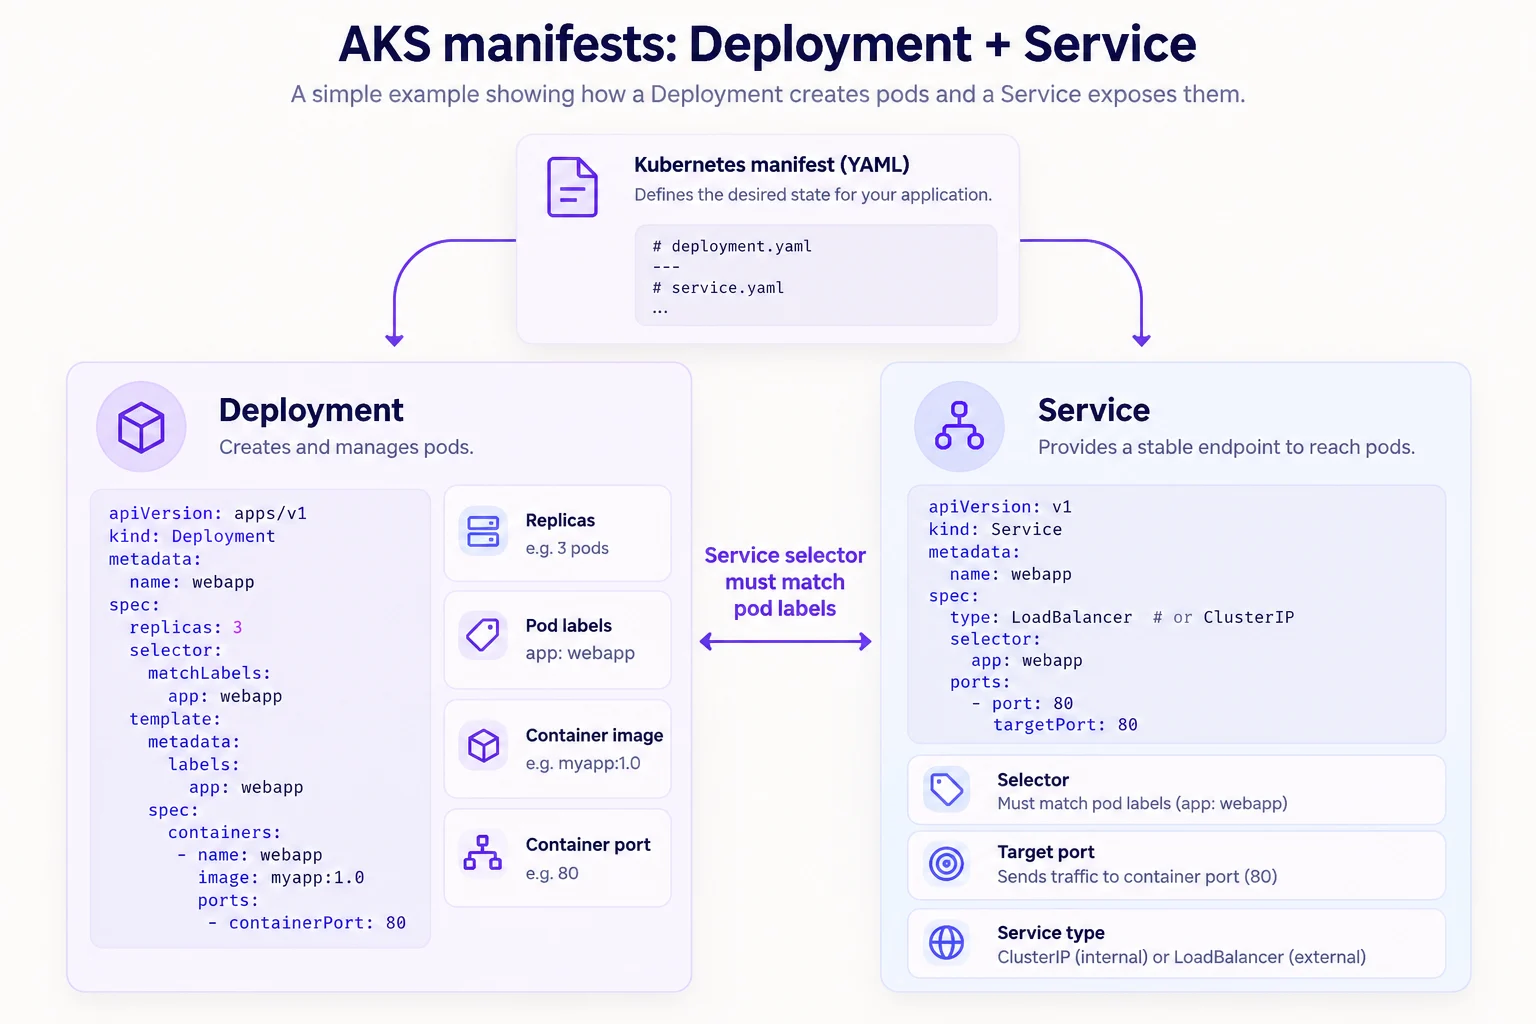Click the Selector row title
Image resolution: width=1536 pixels, height=1024 pixels.
point(1033,780)
